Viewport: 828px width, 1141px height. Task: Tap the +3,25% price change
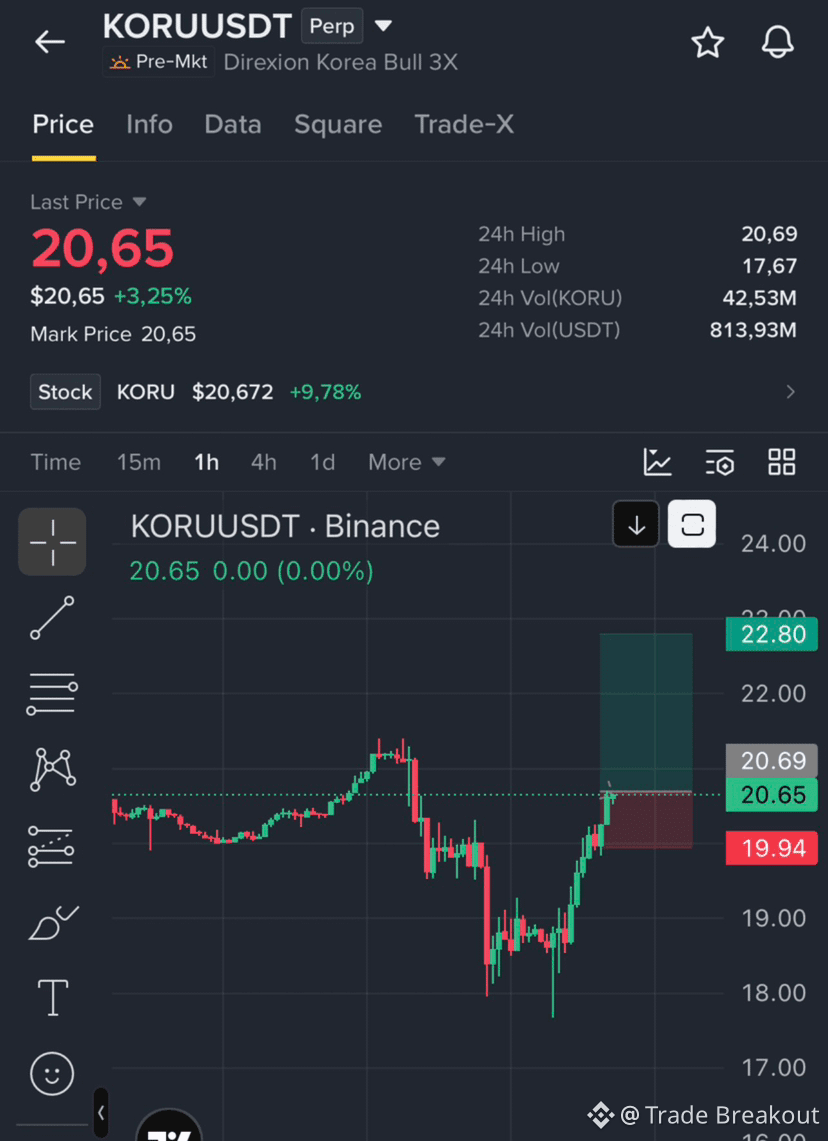(153, 296)
